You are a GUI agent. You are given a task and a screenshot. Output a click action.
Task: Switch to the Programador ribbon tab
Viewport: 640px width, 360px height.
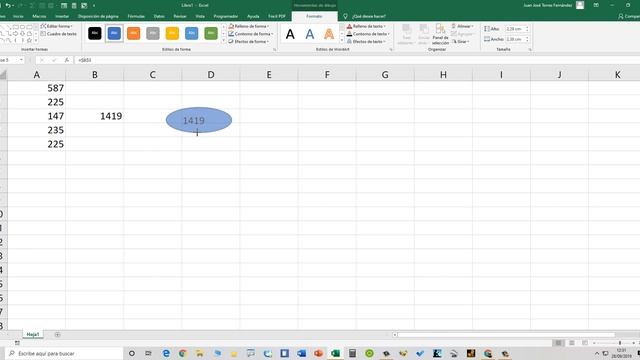pyautogui.click(x=226, y=16)
